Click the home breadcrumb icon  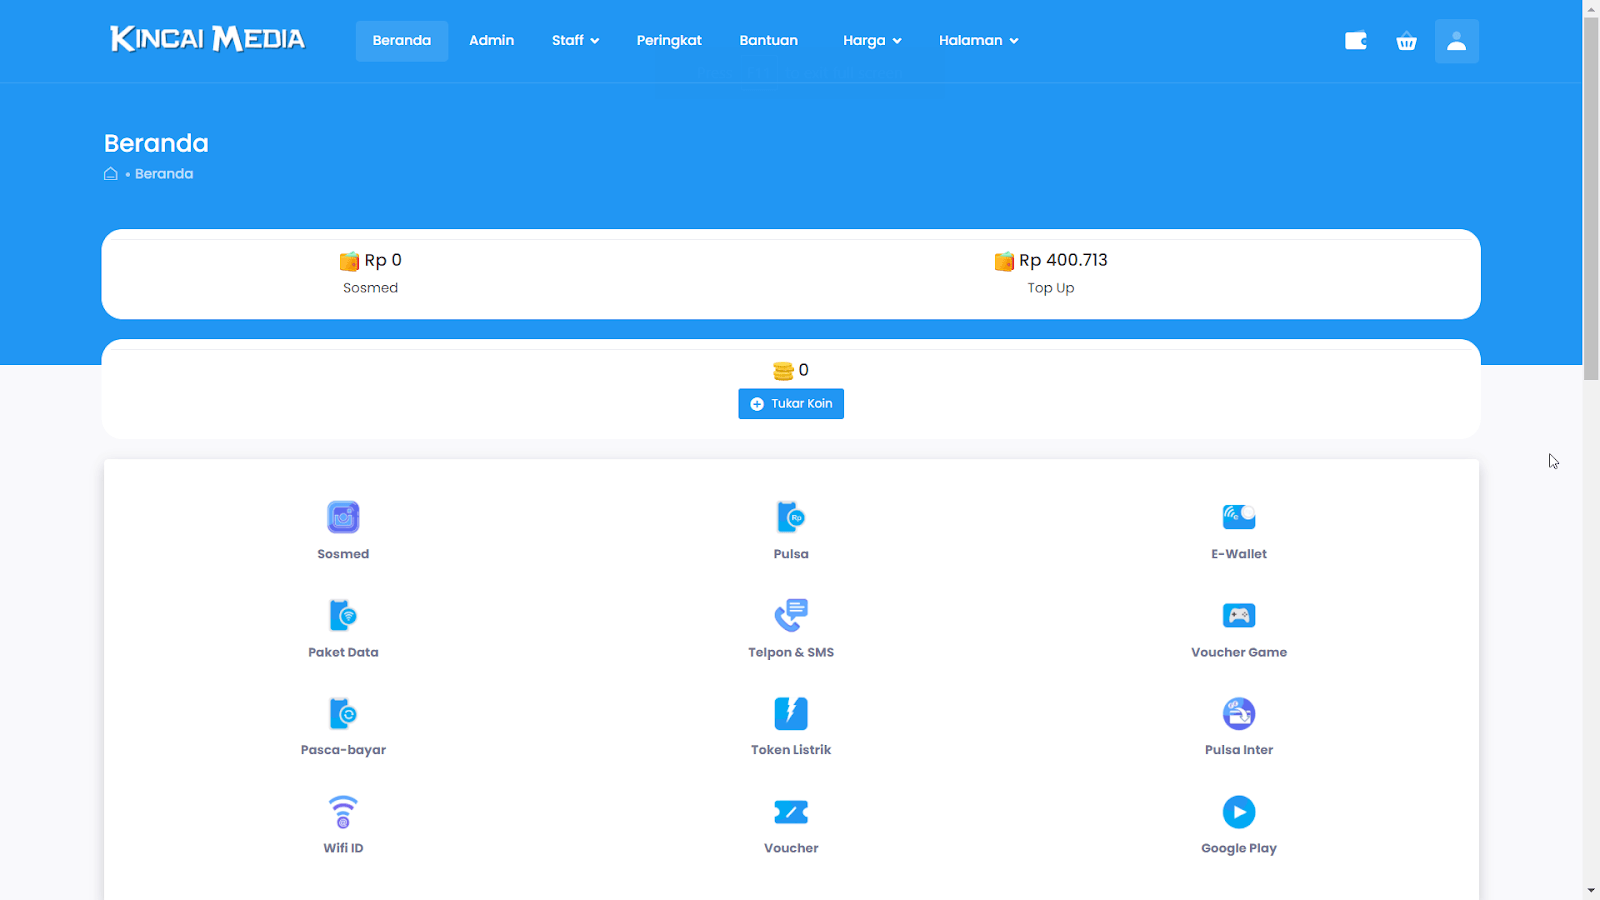[x=110, y=173]
